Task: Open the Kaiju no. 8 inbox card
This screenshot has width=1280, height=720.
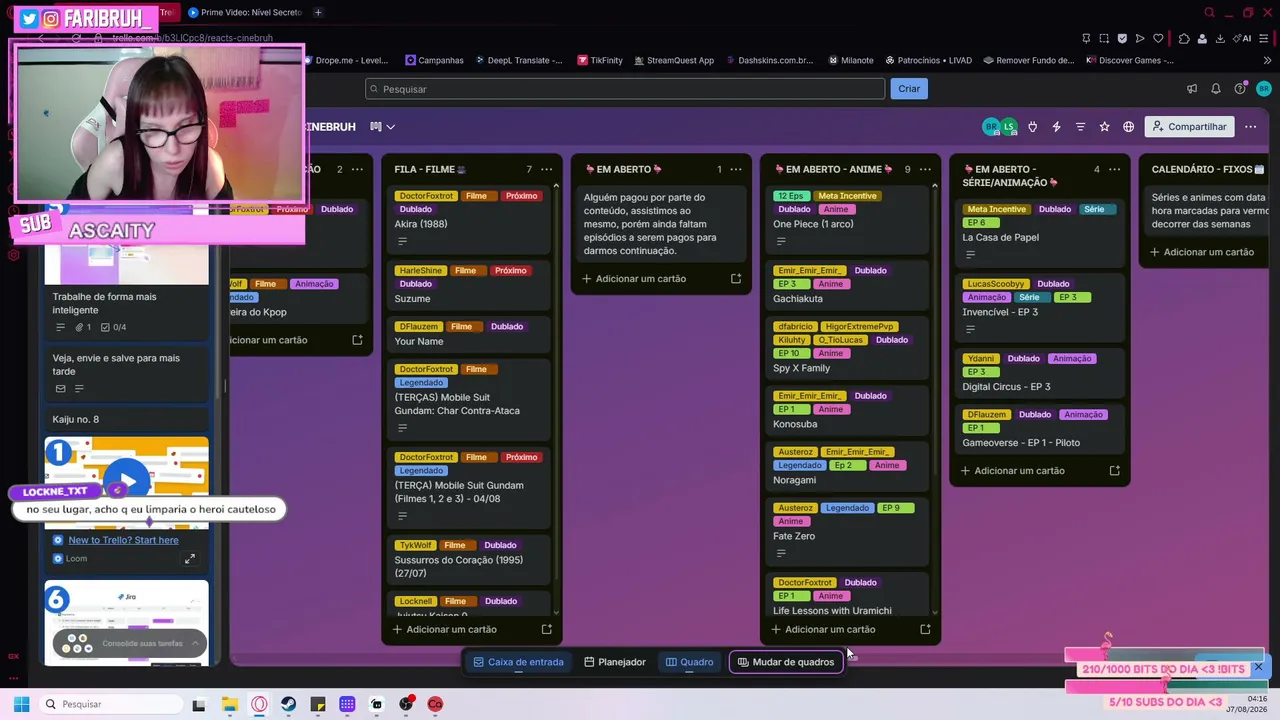Action: [127, 419]
